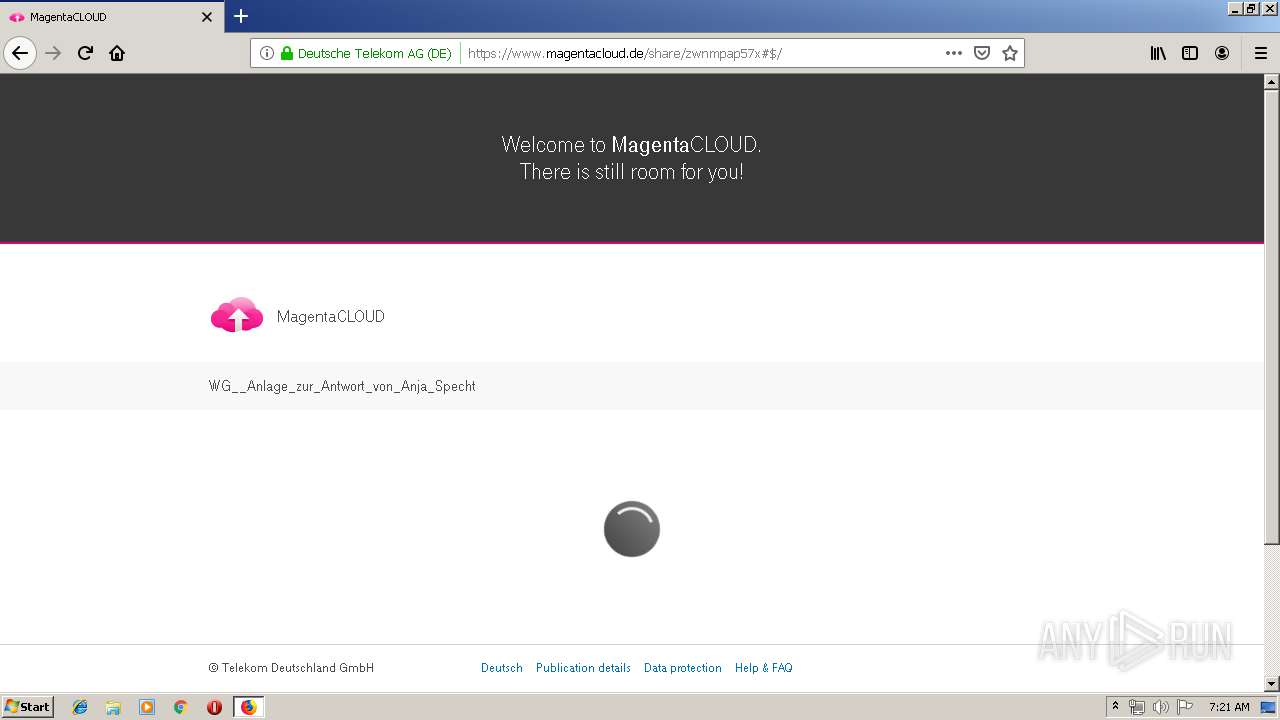1280x720 pixels.
Task: Click the MagentaCLOUD brand text
Action: pyautogui.click(x=330, y=316)
